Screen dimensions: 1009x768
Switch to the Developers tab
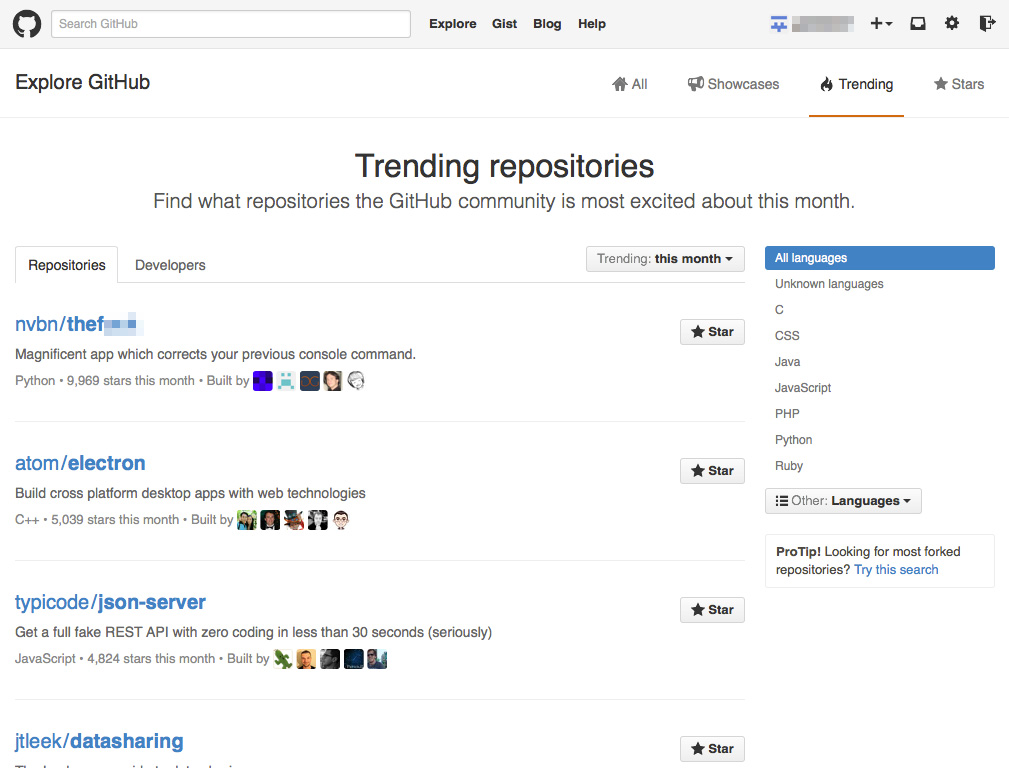[x=169, y=265]
